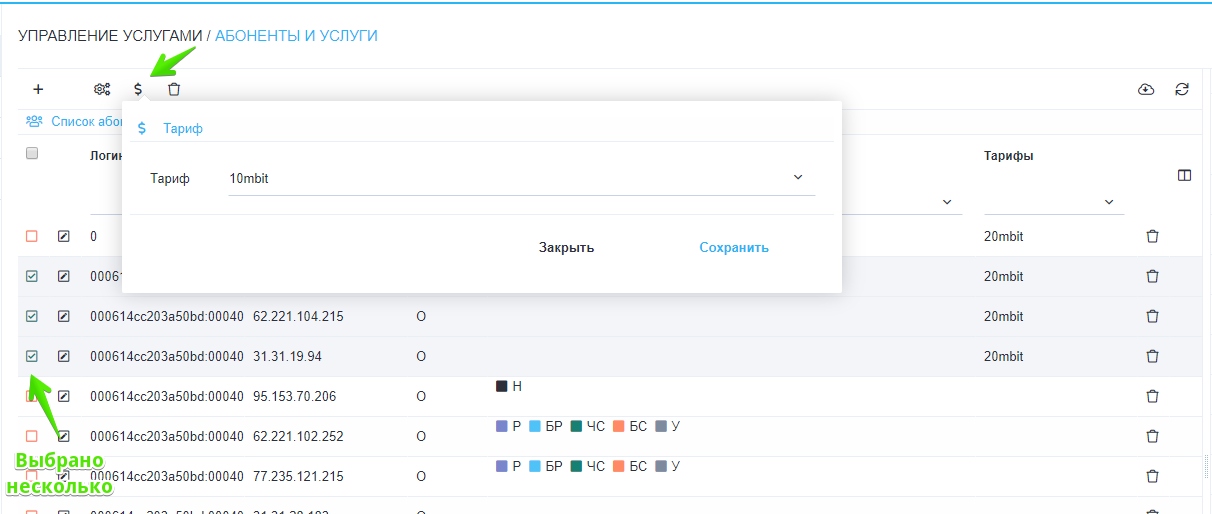
Task: Click the trash icon in top toolbar
Action: pos(174,89)
